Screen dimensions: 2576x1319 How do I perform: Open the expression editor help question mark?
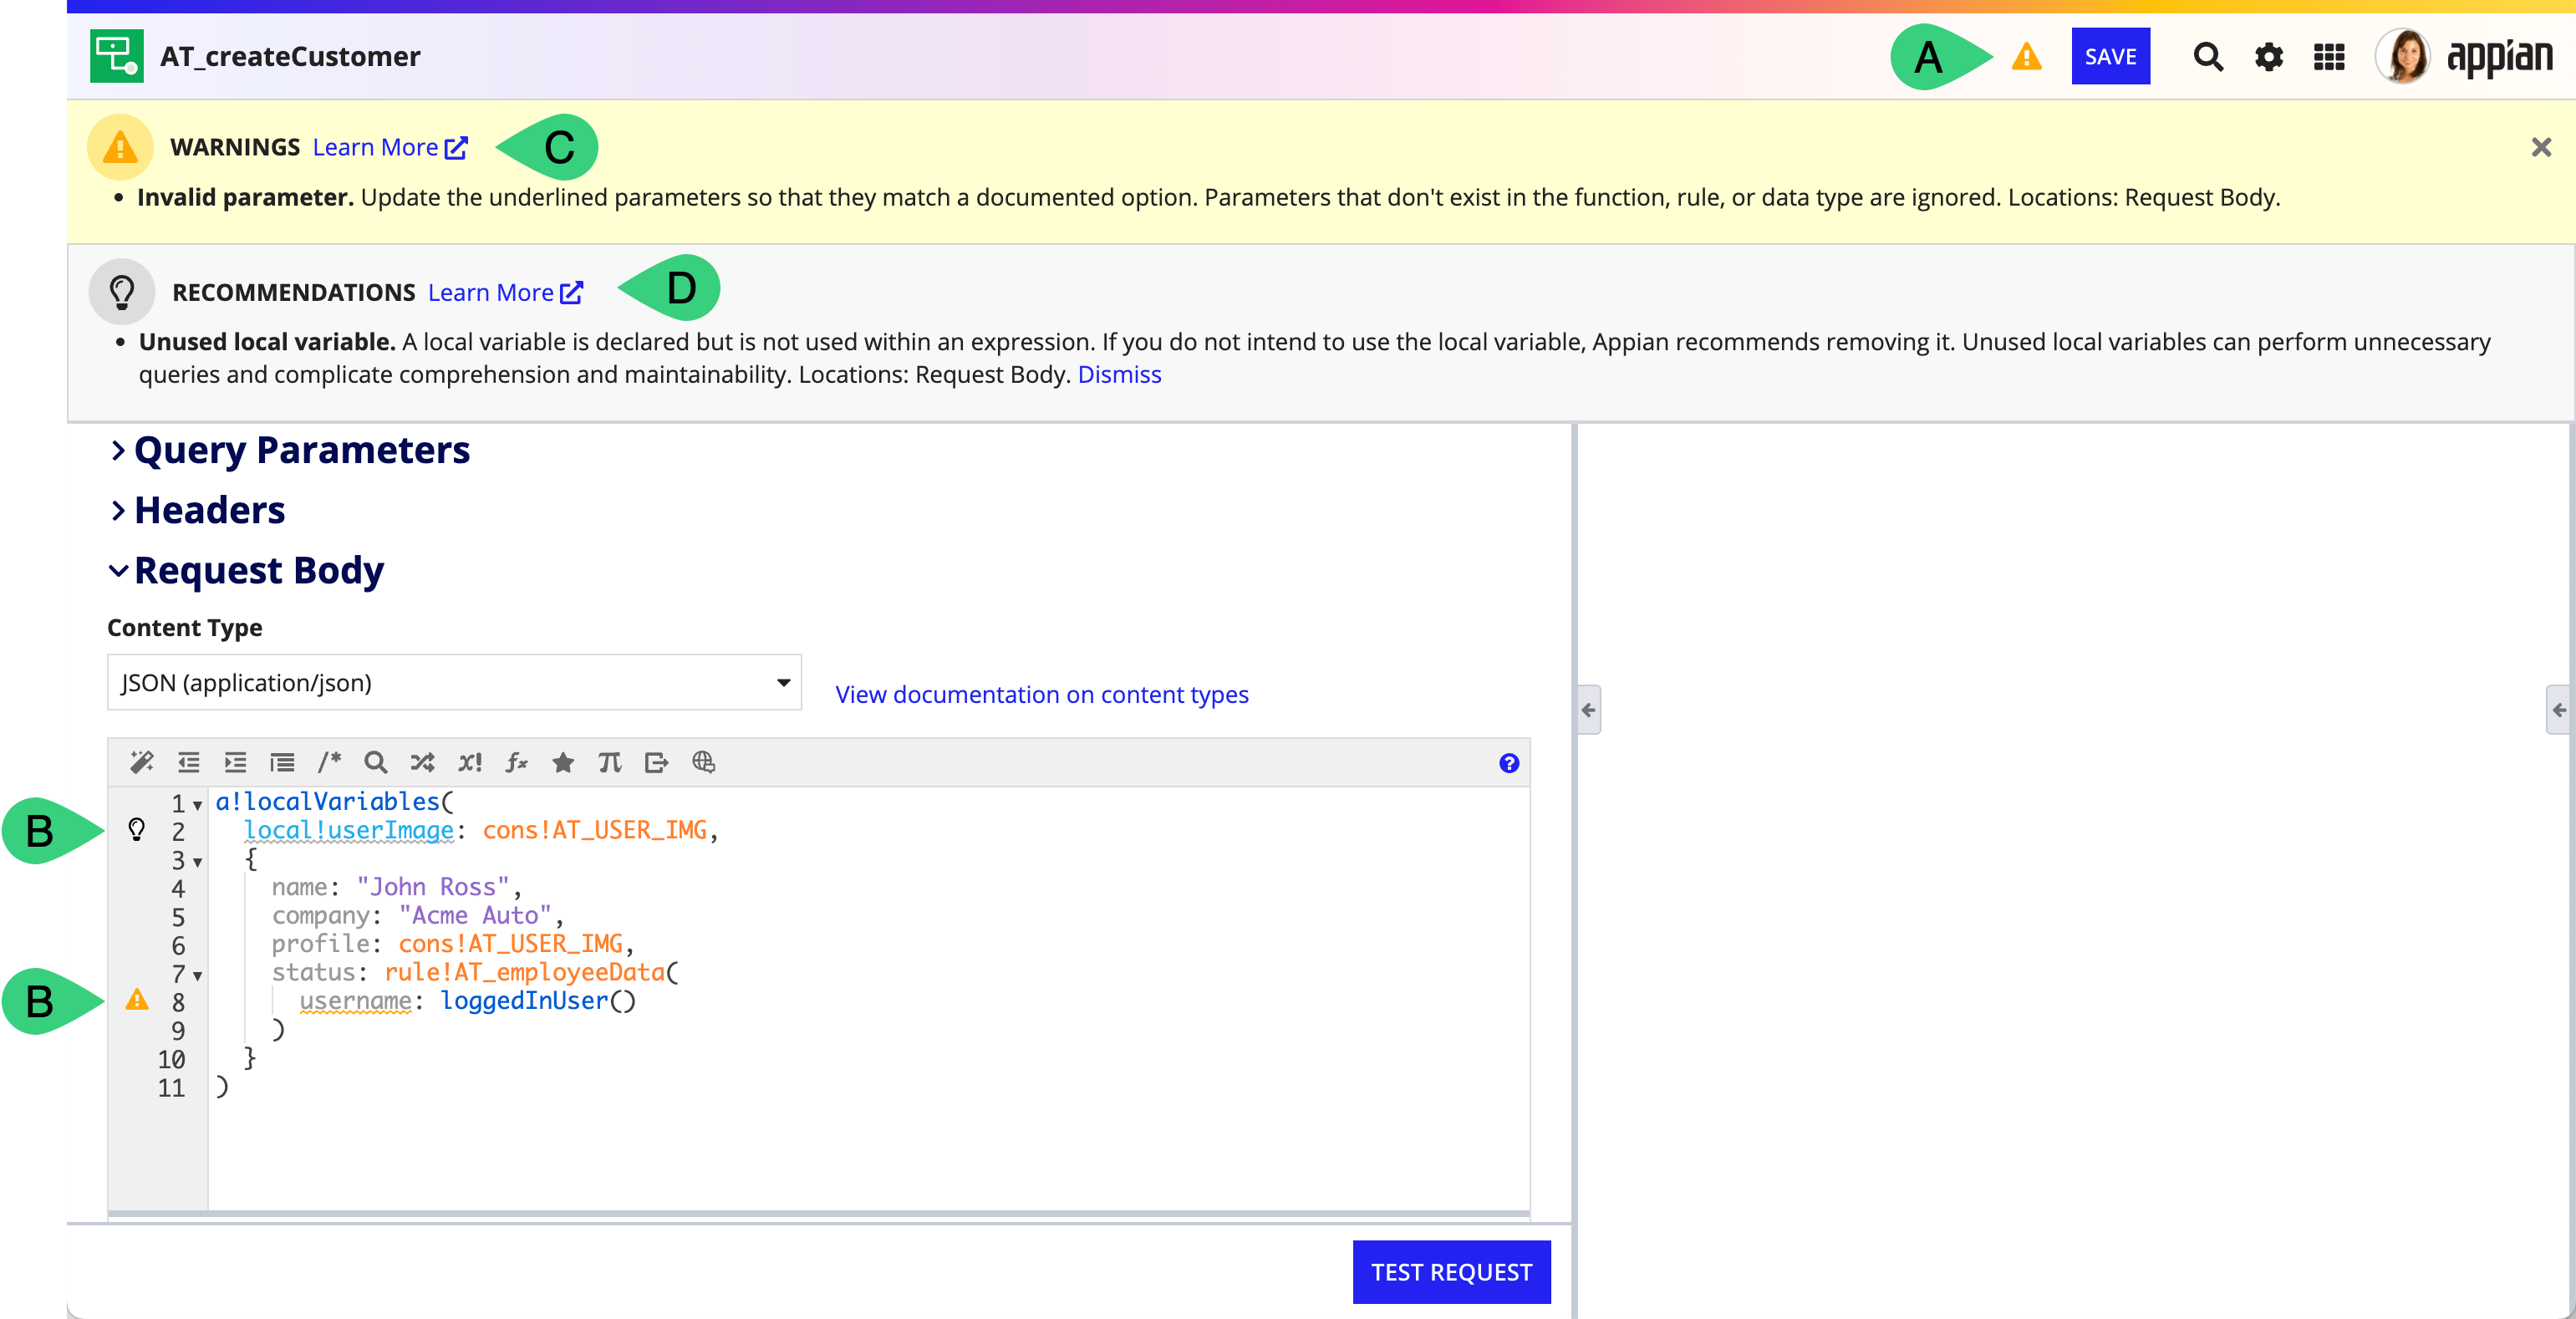[x=1509, y=764]
